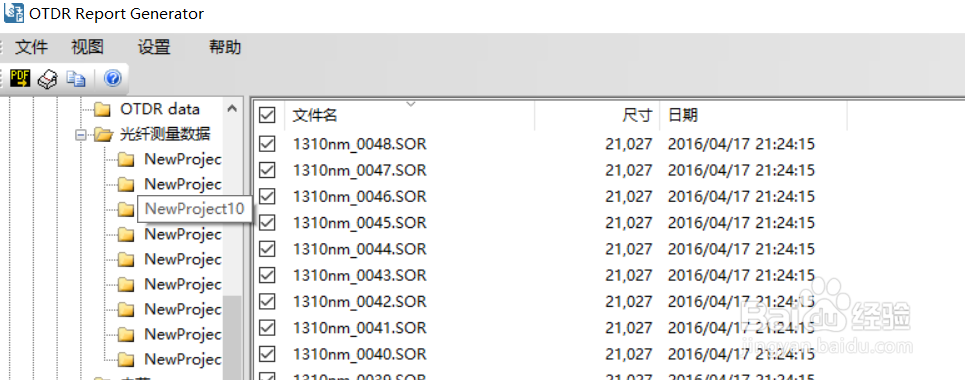The image size is (965, 380).
Task: Uncheck the 1310nm_0043.SOR checkbox
Action: (267, 275)
